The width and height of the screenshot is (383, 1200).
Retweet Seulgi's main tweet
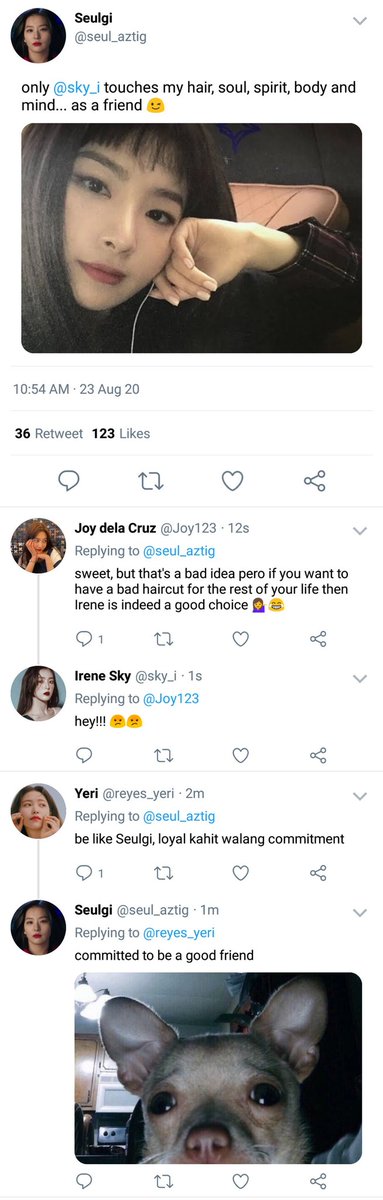coord(150,481)
